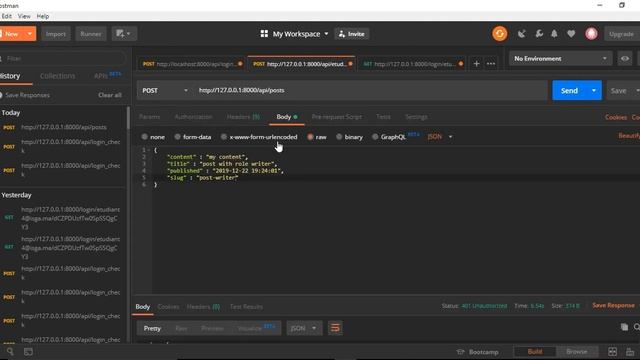The width and height of the screenshot is (640, 360).
Task: Expand the New button dropdown arrow
Action: [x=30, y=34]
